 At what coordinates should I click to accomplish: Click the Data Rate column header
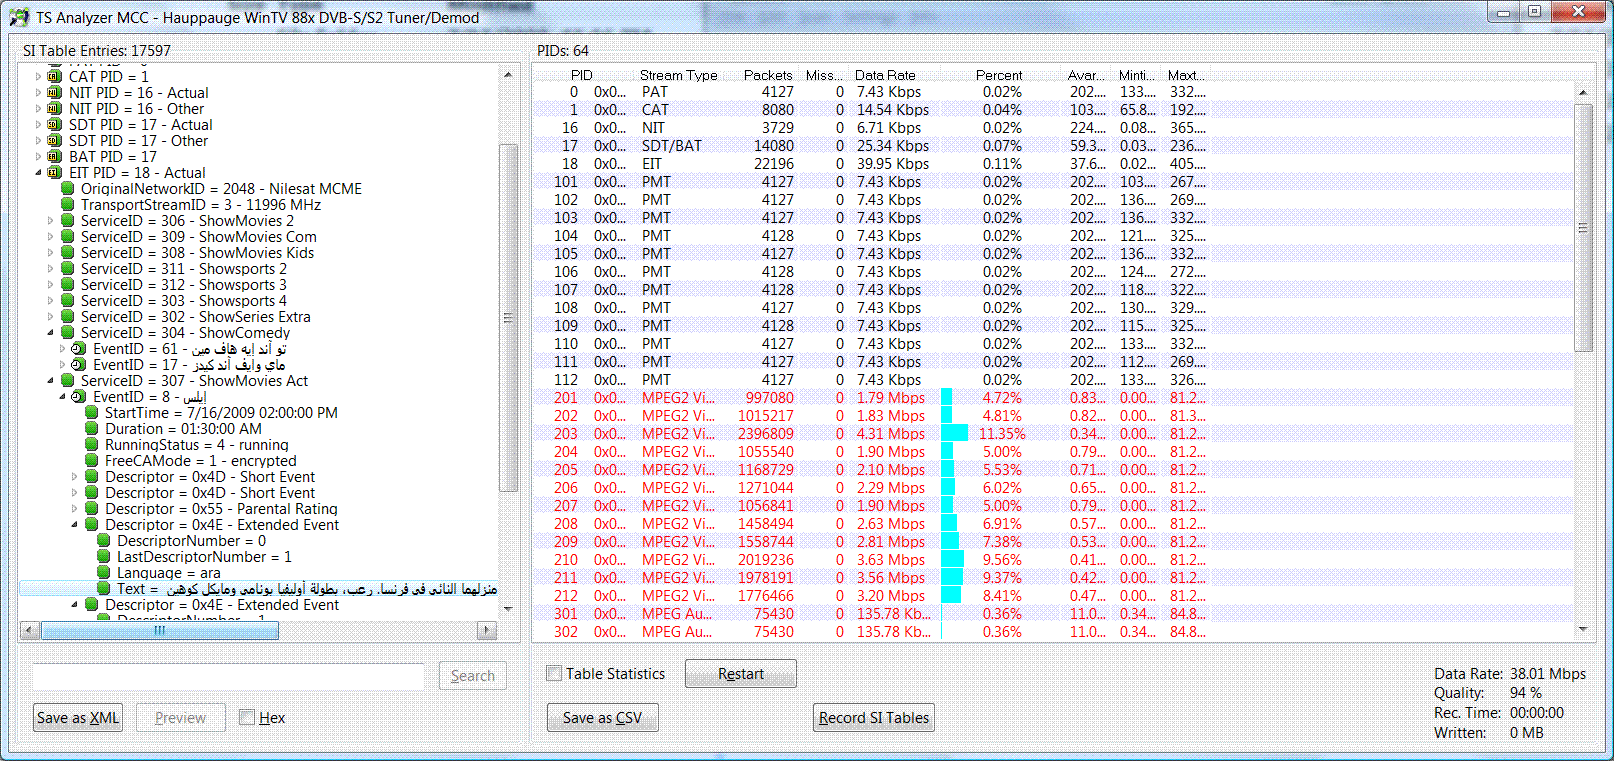884,75
